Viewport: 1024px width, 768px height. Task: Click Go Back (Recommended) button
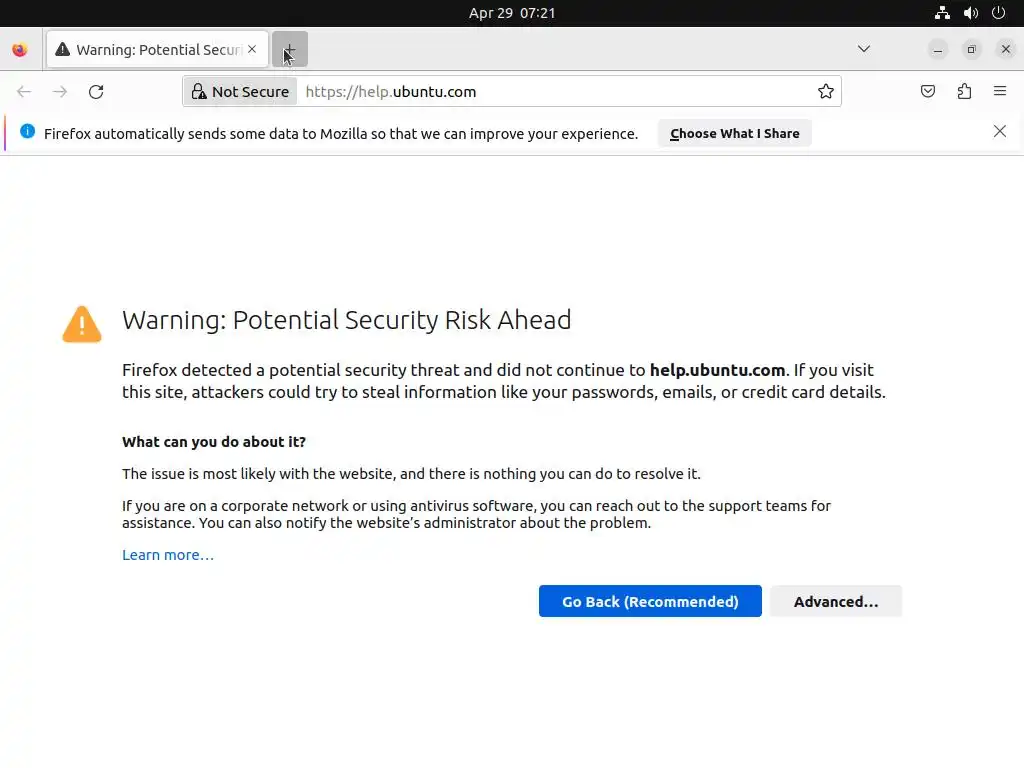click(650, 601)
